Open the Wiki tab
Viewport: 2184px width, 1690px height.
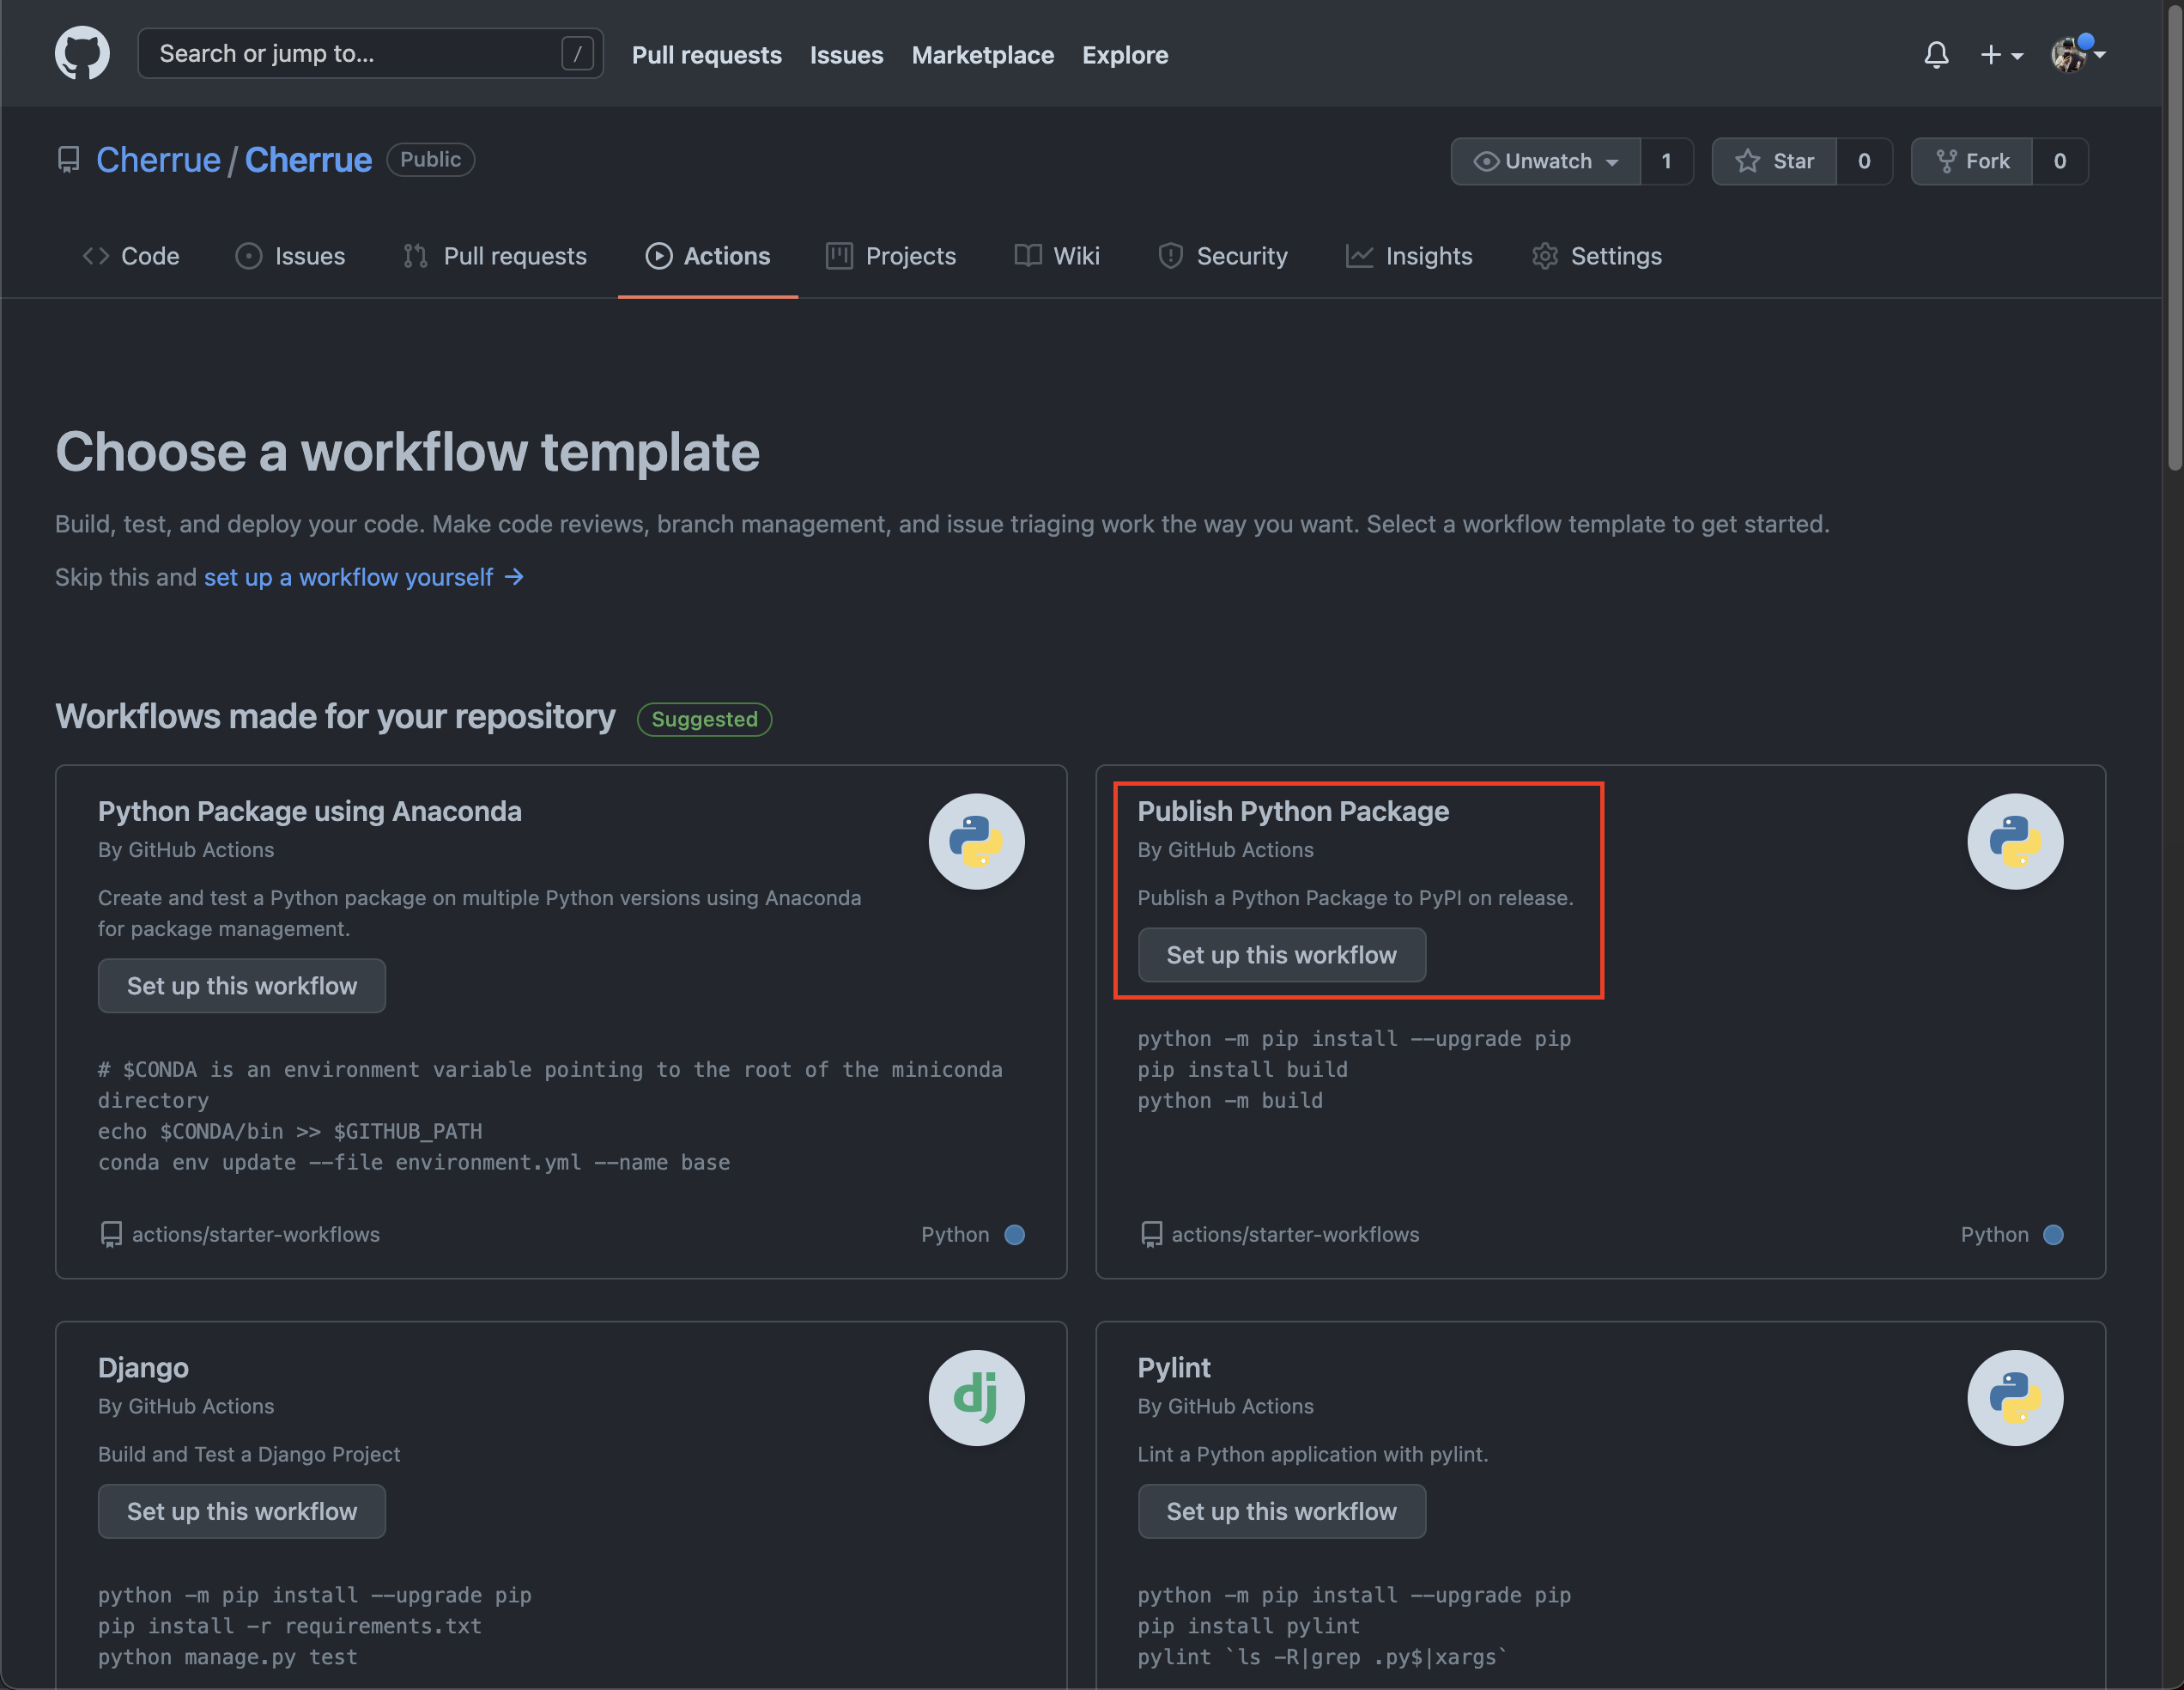(x=1057, y=256)
